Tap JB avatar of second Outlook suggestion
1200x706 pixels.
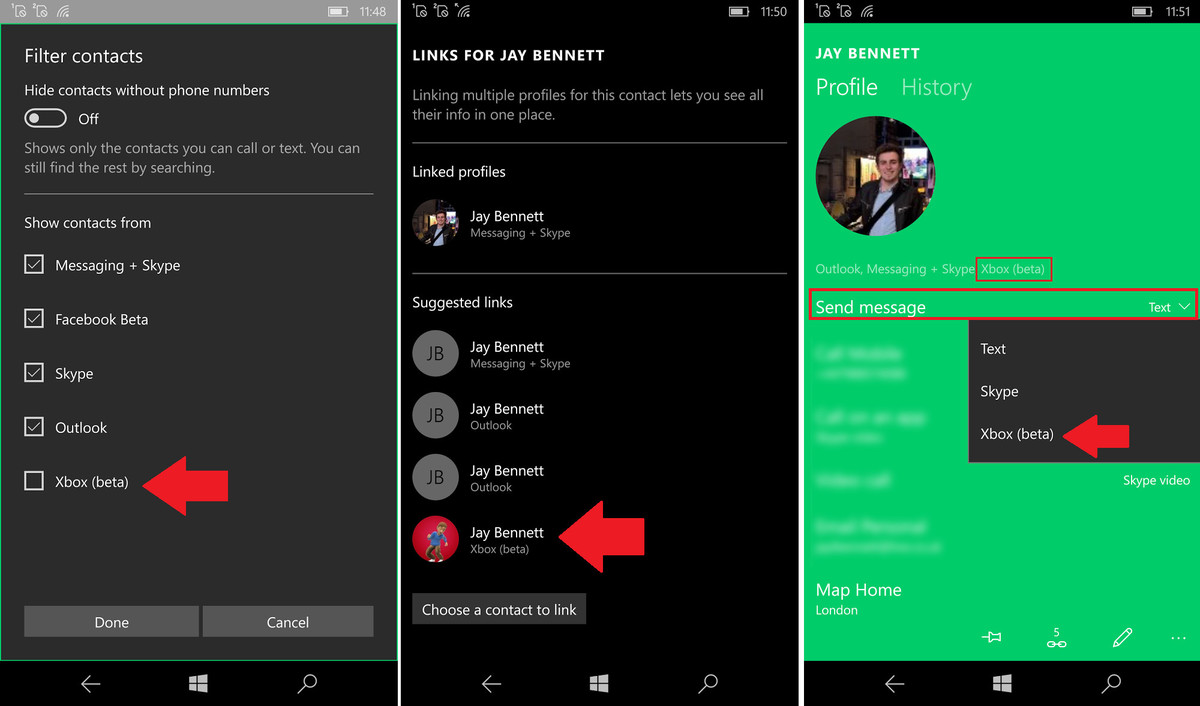tap(436, 478)
